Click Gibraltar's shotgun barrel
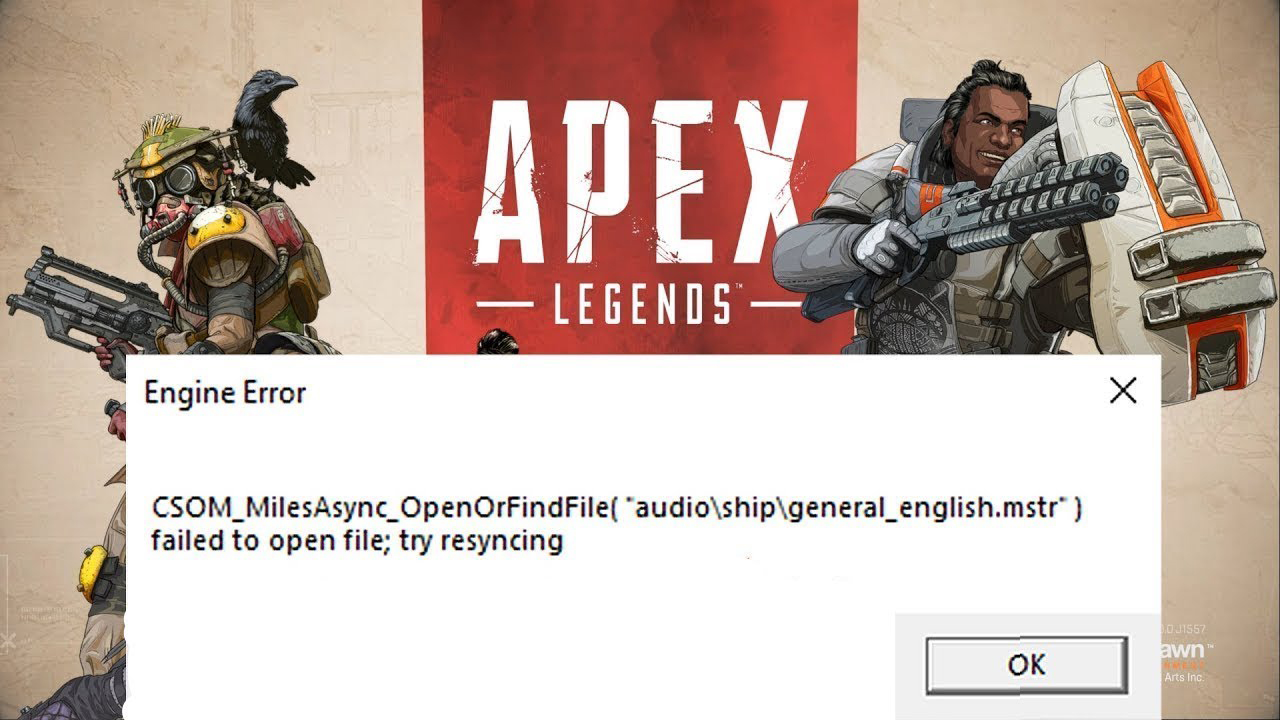 click(1029, 198)
